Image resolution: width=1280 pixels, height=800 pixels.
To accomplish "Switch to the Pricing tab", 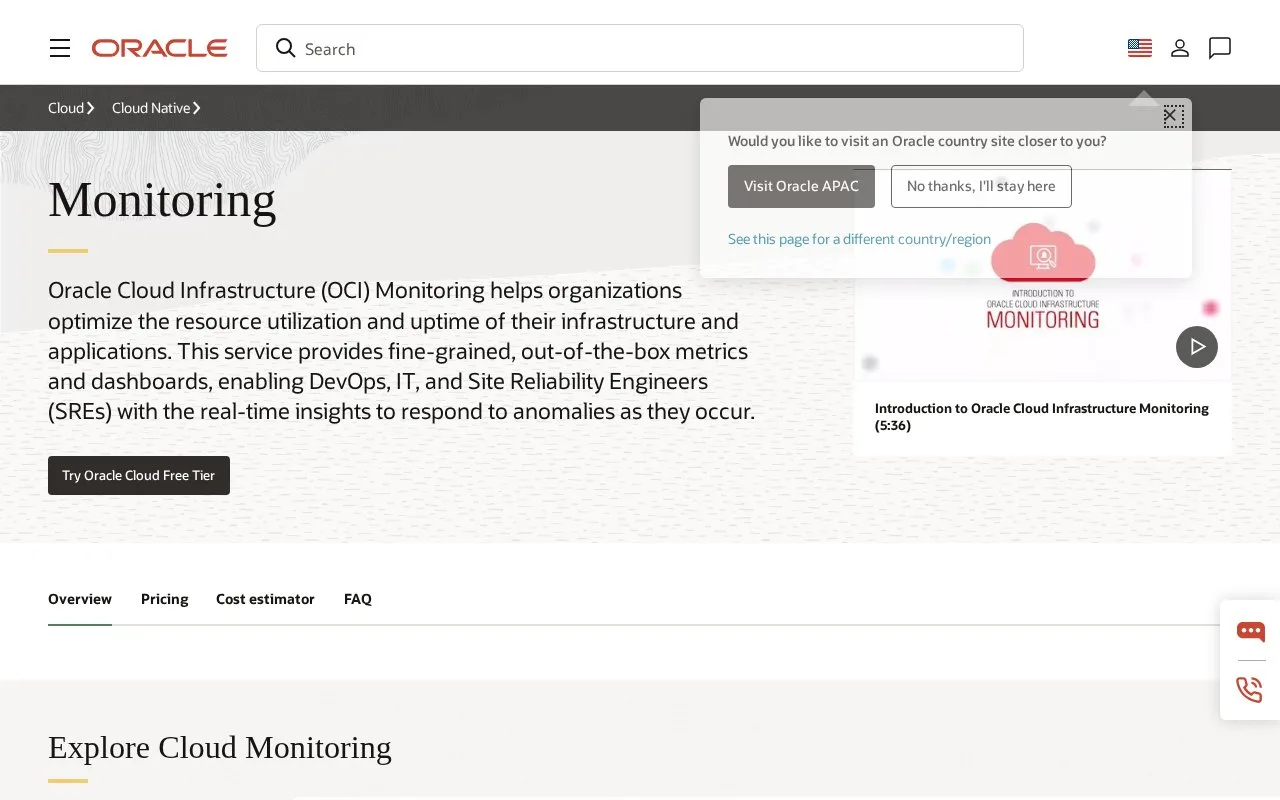I will [x=164, y=599].
